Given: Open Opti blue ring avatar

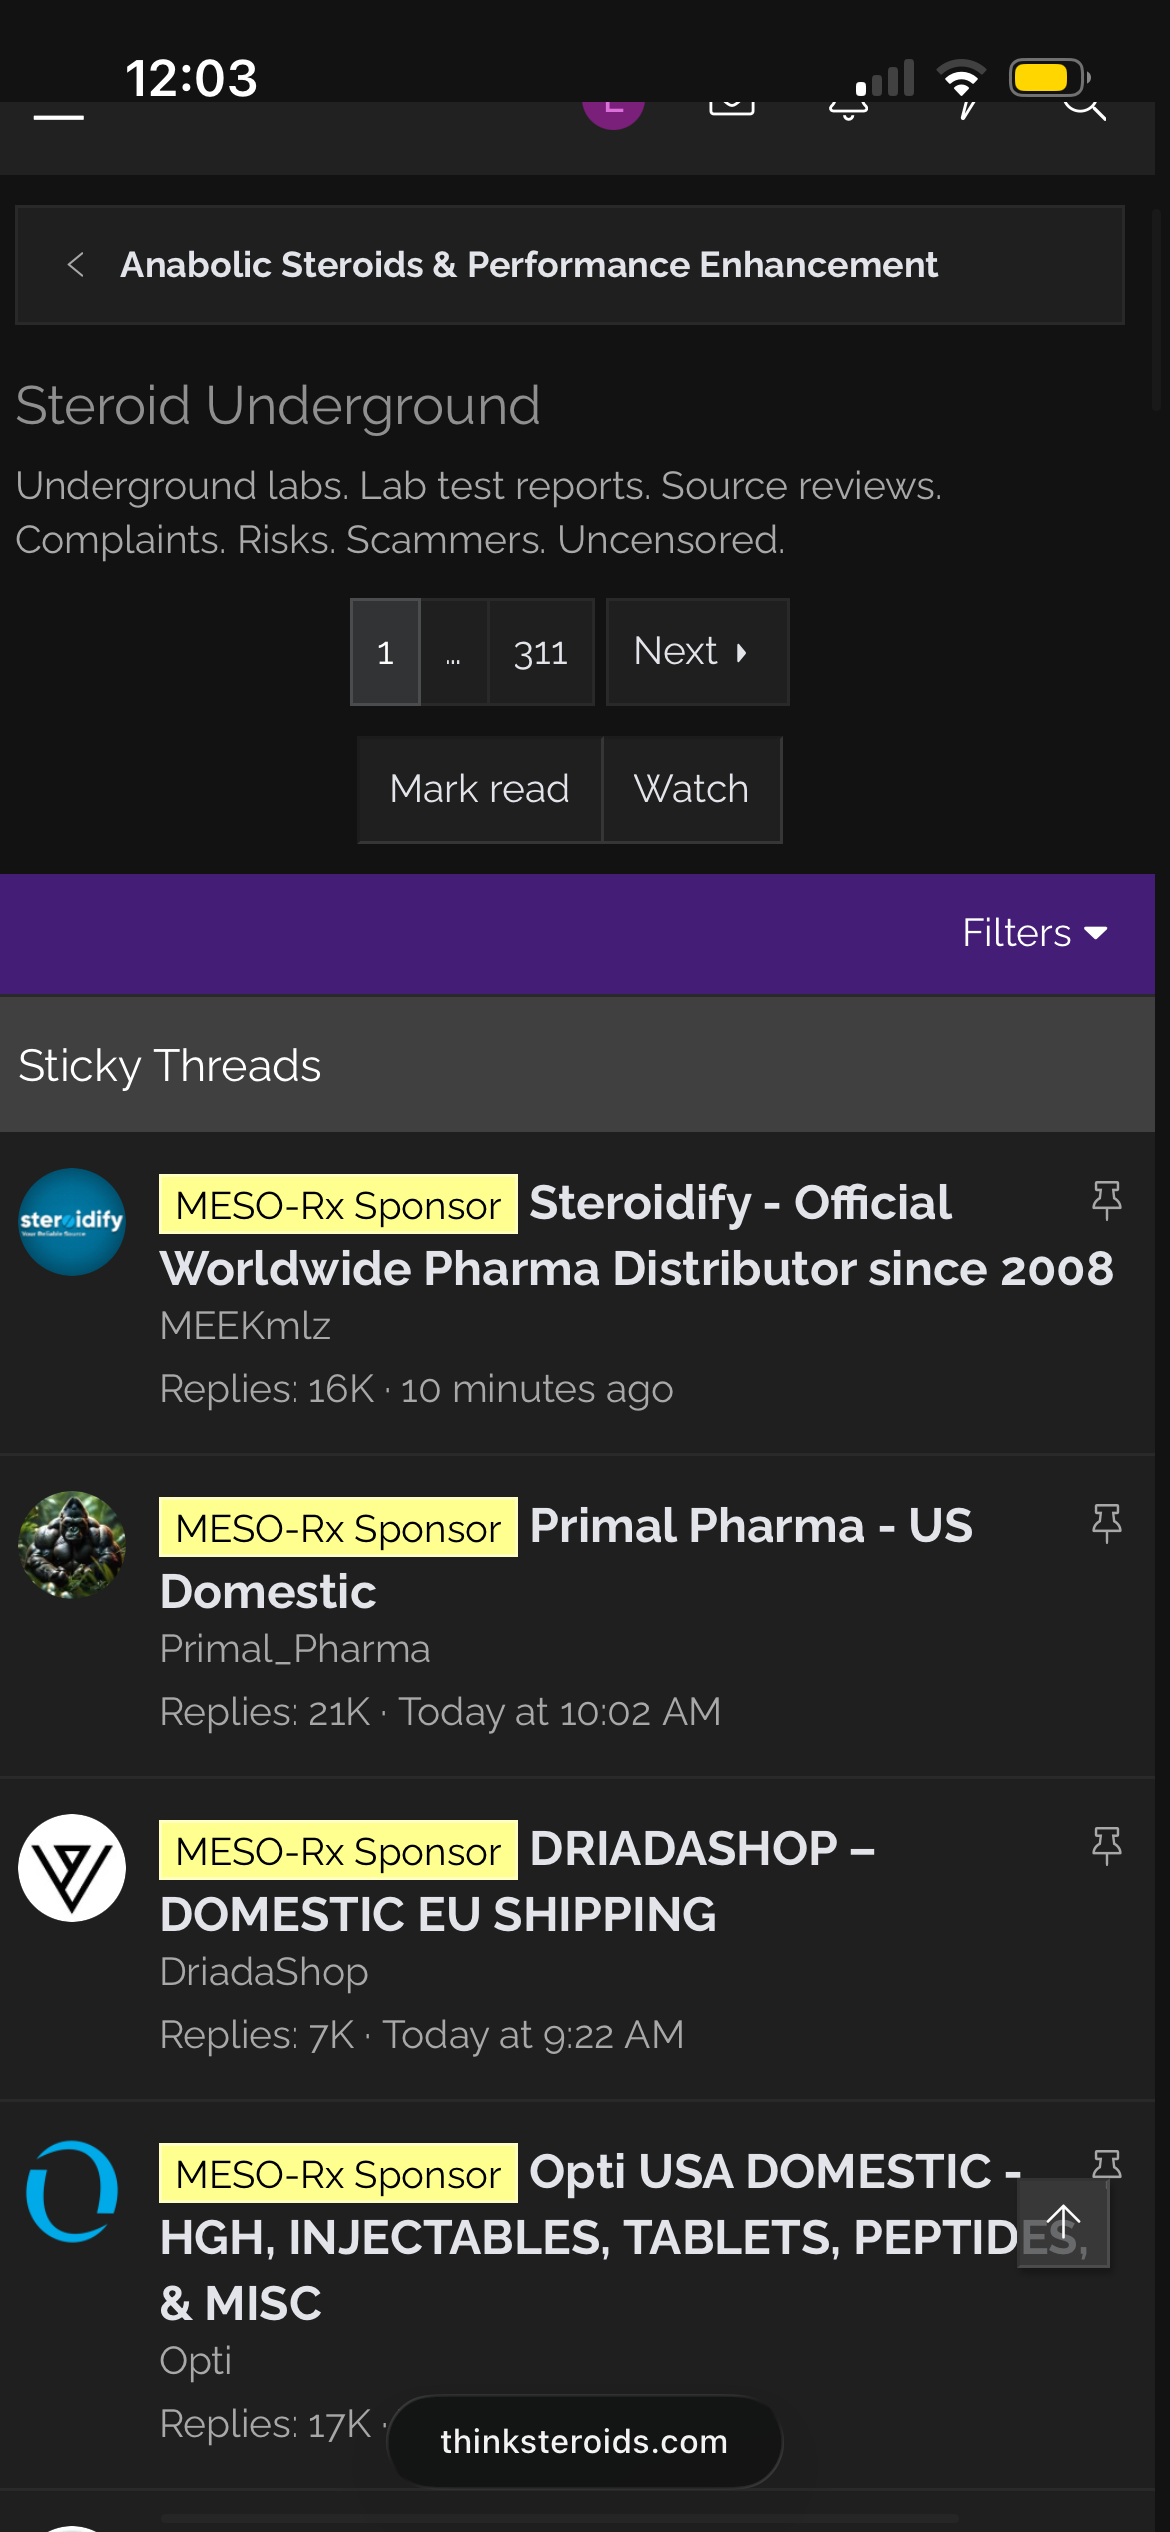Looking at the screenshot, I should 72,2191.
